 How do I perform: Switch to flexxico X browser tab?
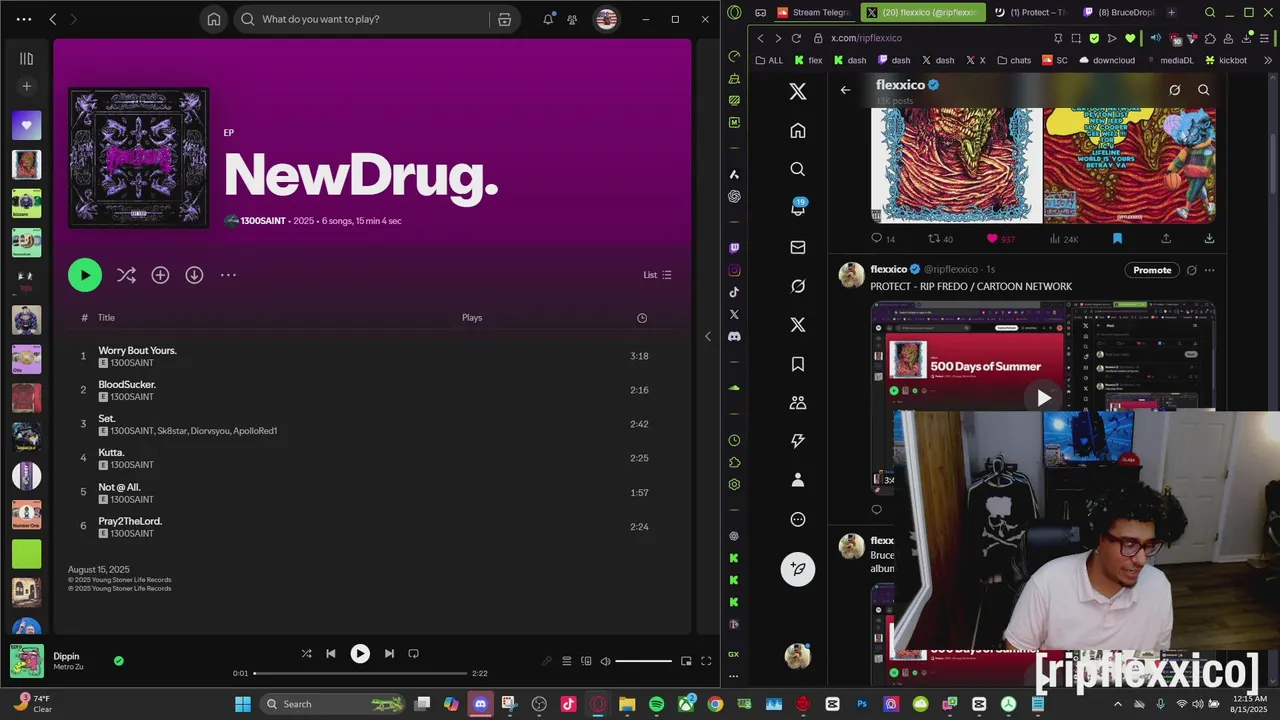922,12
